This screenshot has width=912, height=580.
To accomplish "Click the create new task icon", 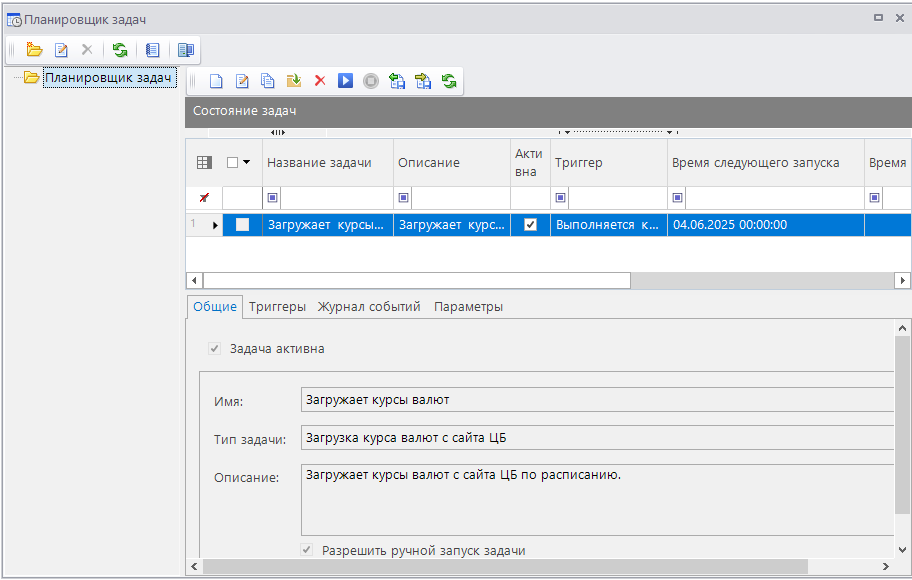I will pyautogui.click(x=215, y=81).
